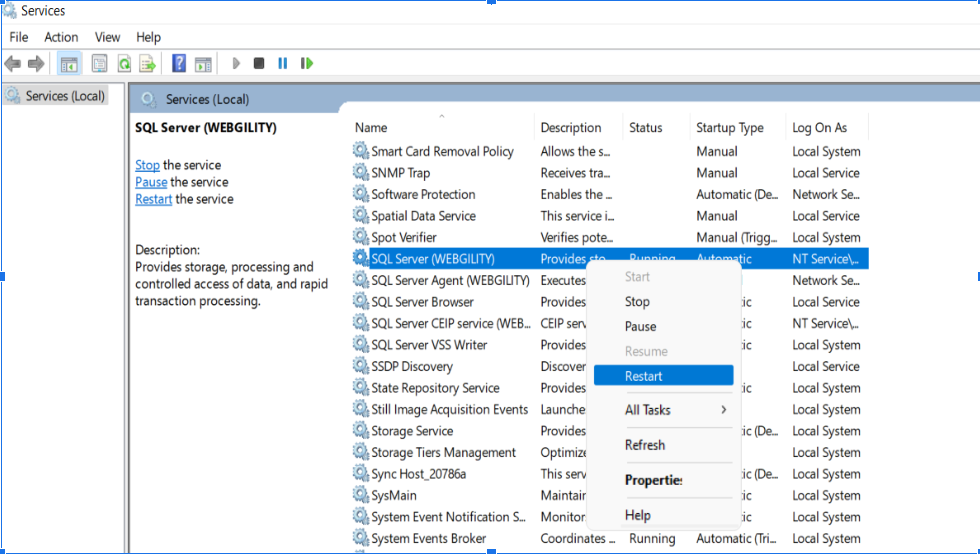Select the SQL Server Agent (WEBGILITY) service
This screenshot has height=554, width=980.
tap(450, 280)
